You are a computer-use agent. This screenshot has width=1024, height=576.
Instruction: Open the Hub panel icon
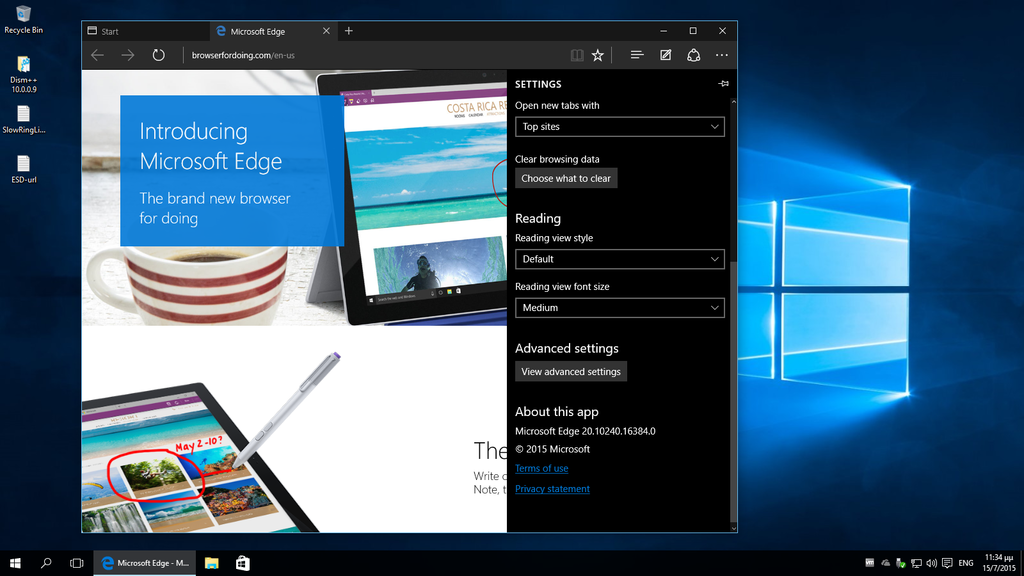tap(636, 55)
